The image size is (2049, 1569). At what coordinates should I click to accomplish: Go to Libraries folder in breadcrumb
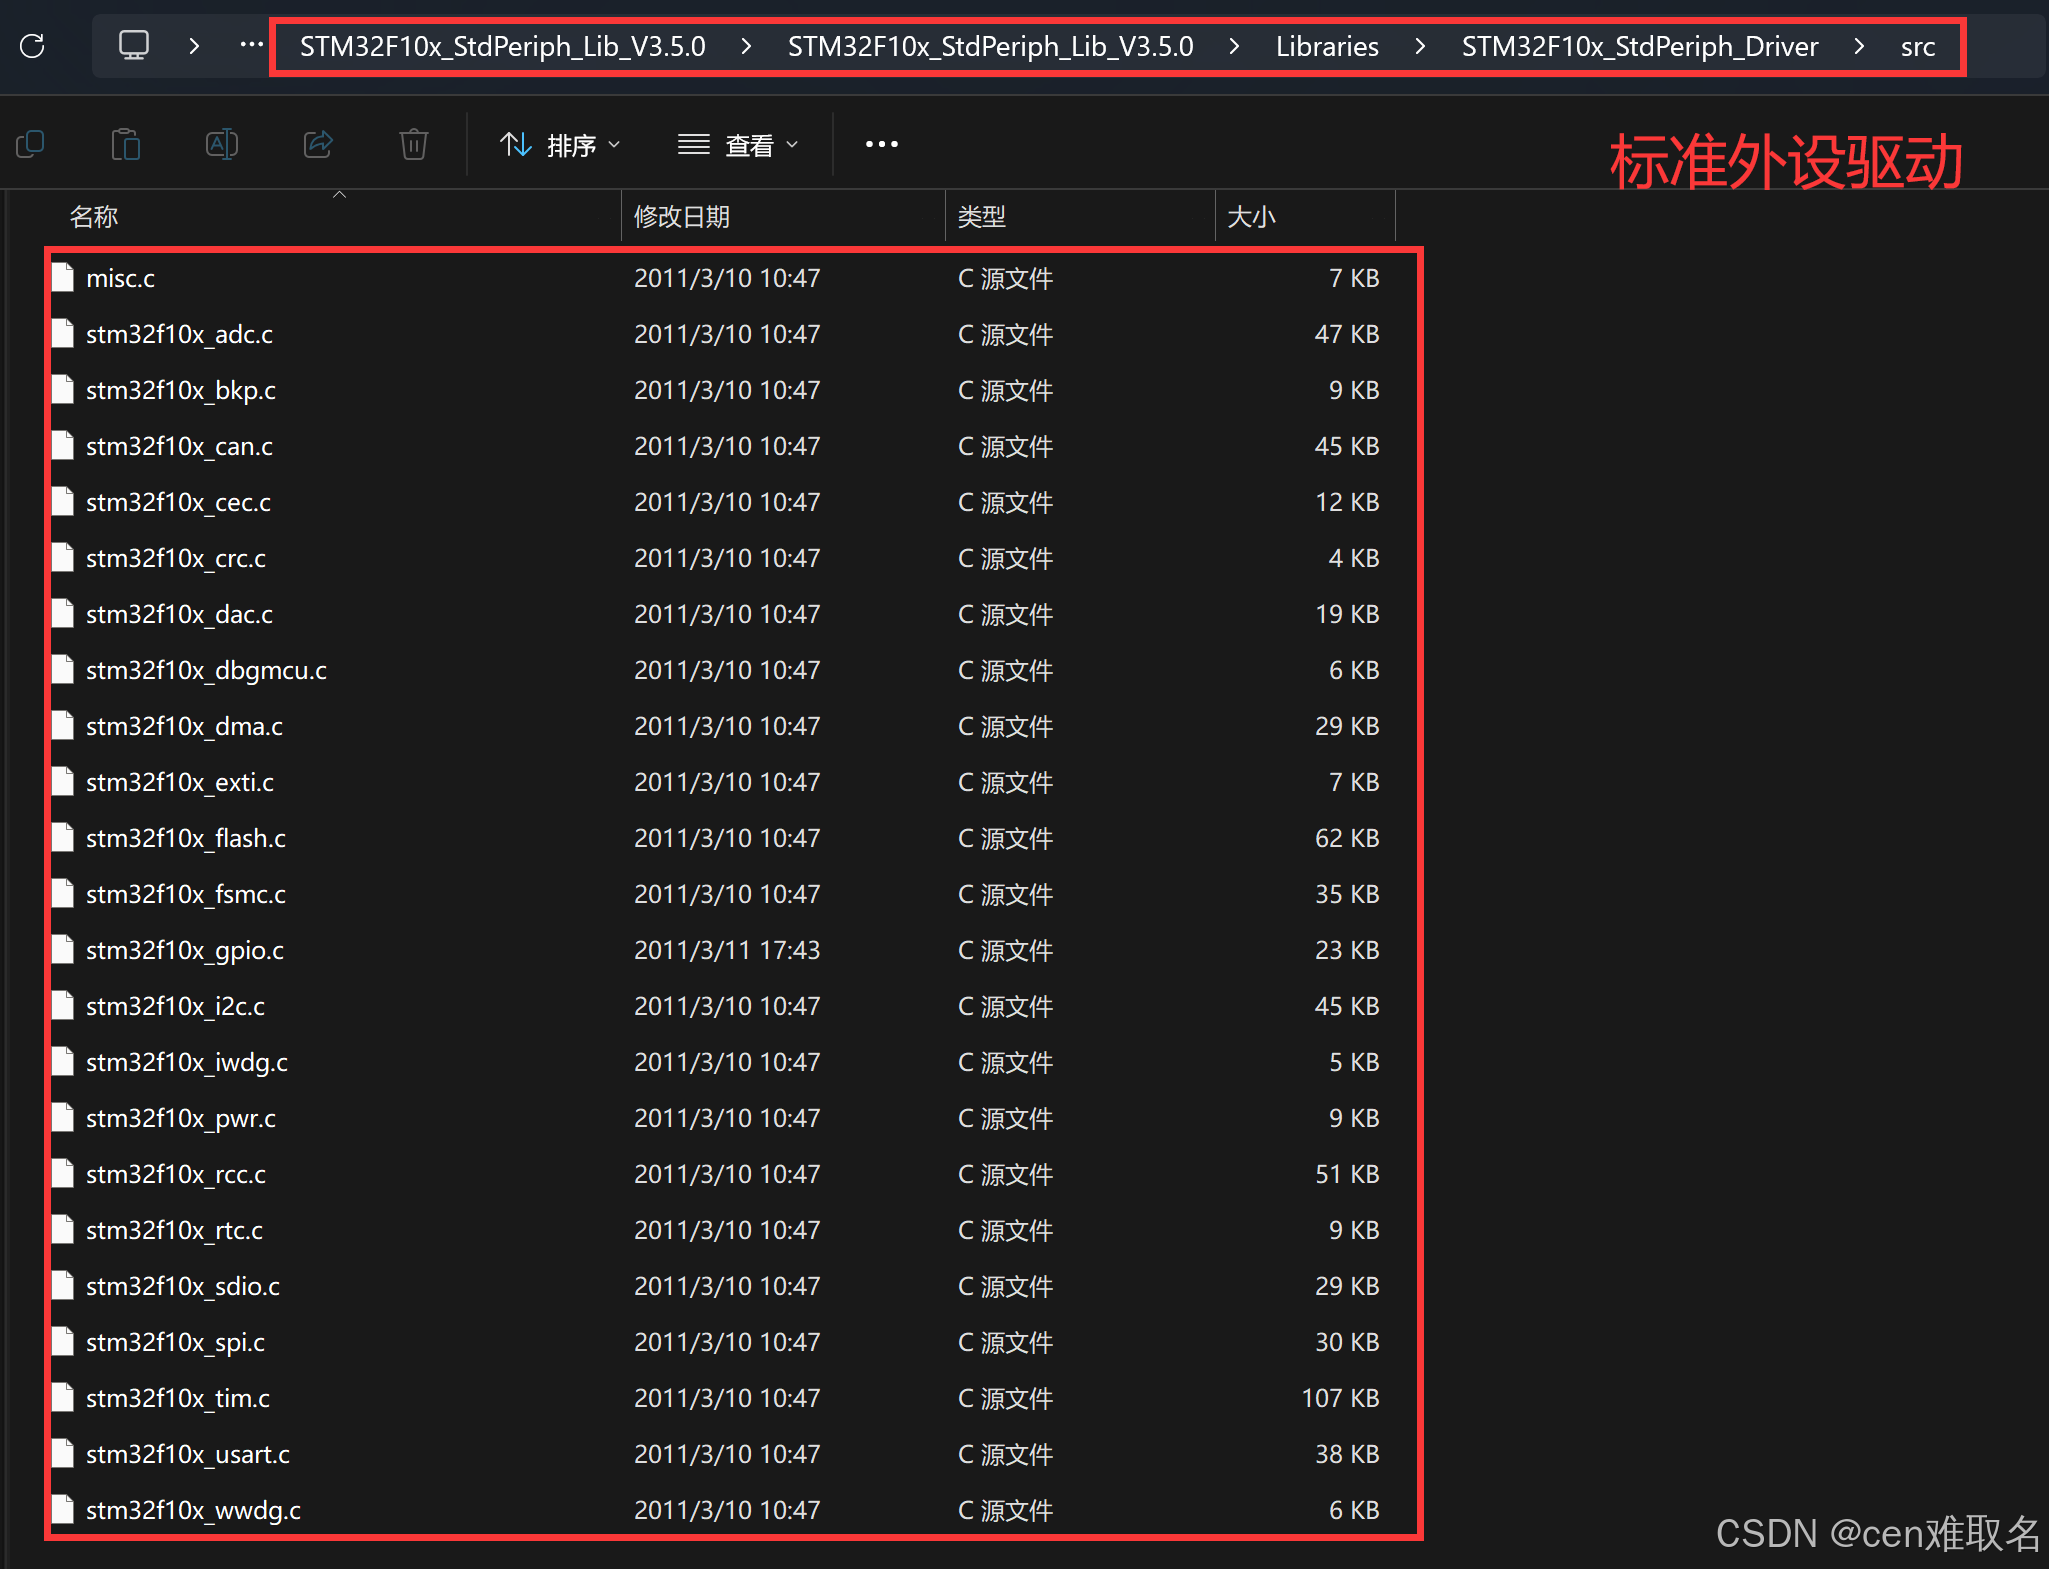(1327, 46)
